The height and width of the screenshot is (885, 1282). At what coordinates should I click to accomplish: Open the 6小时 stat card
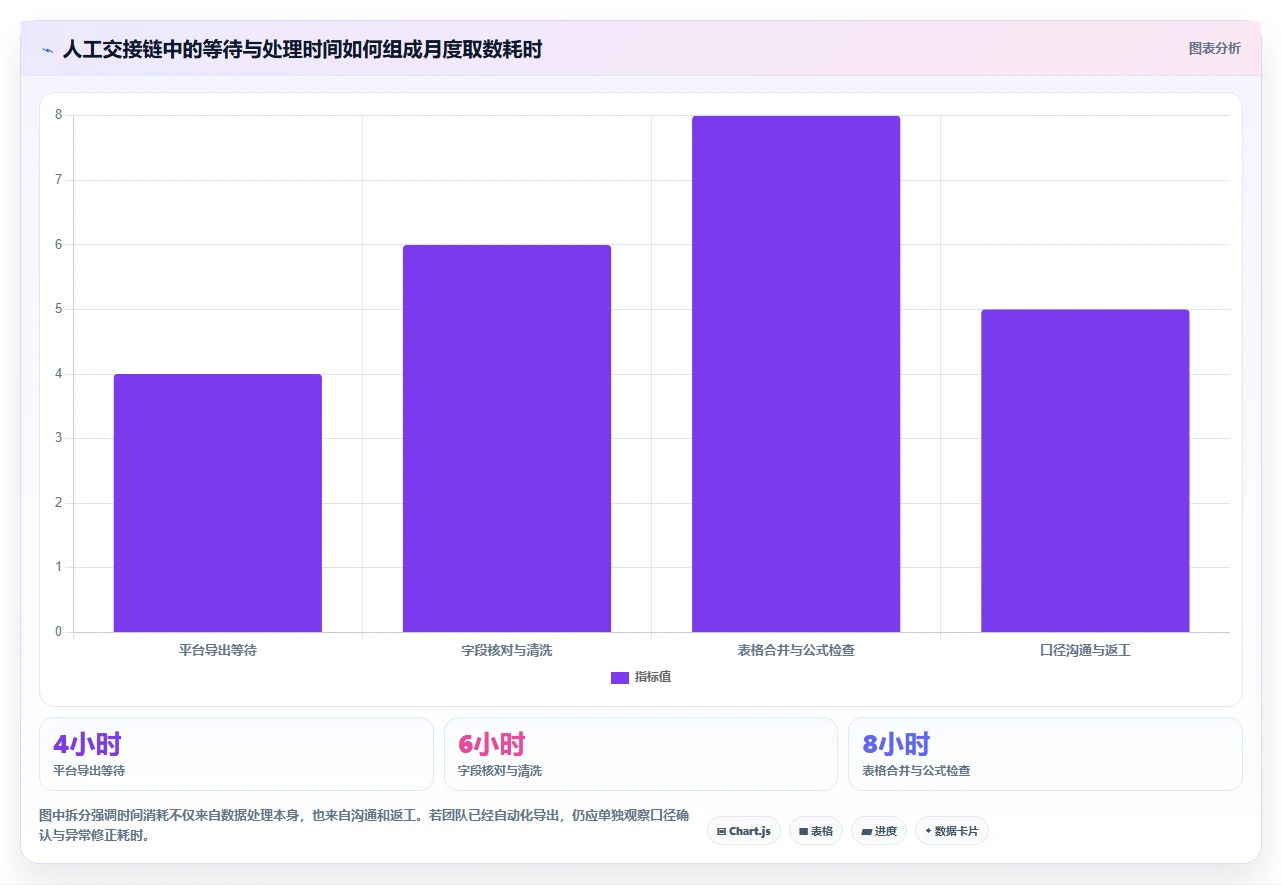[641, 754]
